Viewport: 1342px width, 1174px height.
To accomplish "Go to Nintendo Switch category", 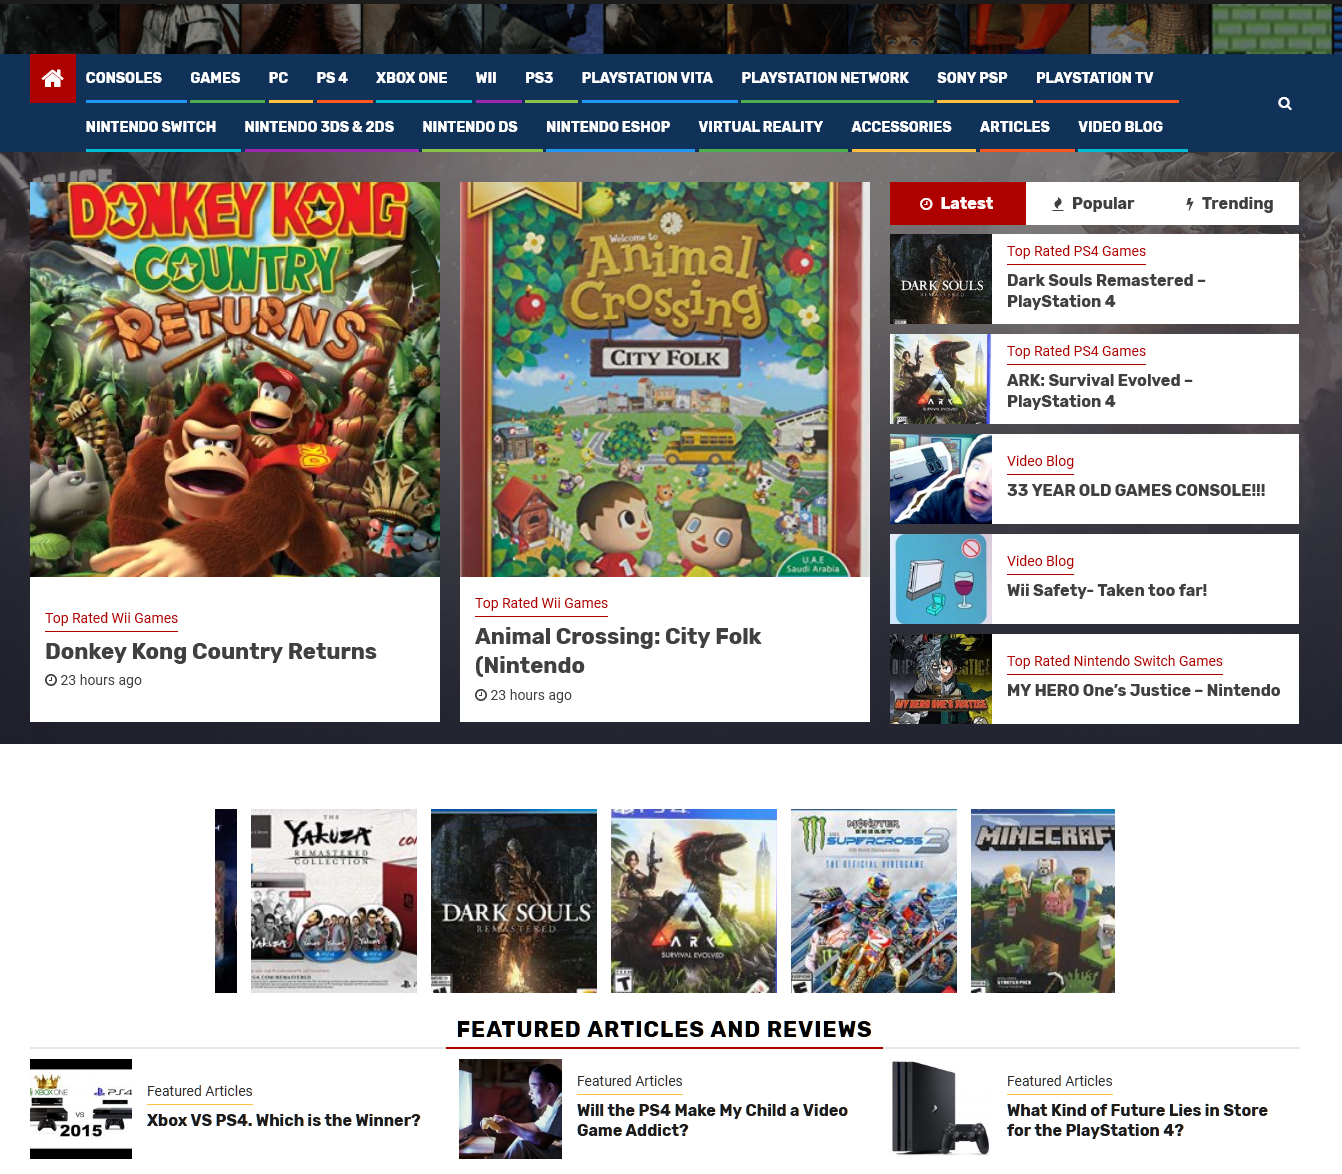I will point(151,127).
